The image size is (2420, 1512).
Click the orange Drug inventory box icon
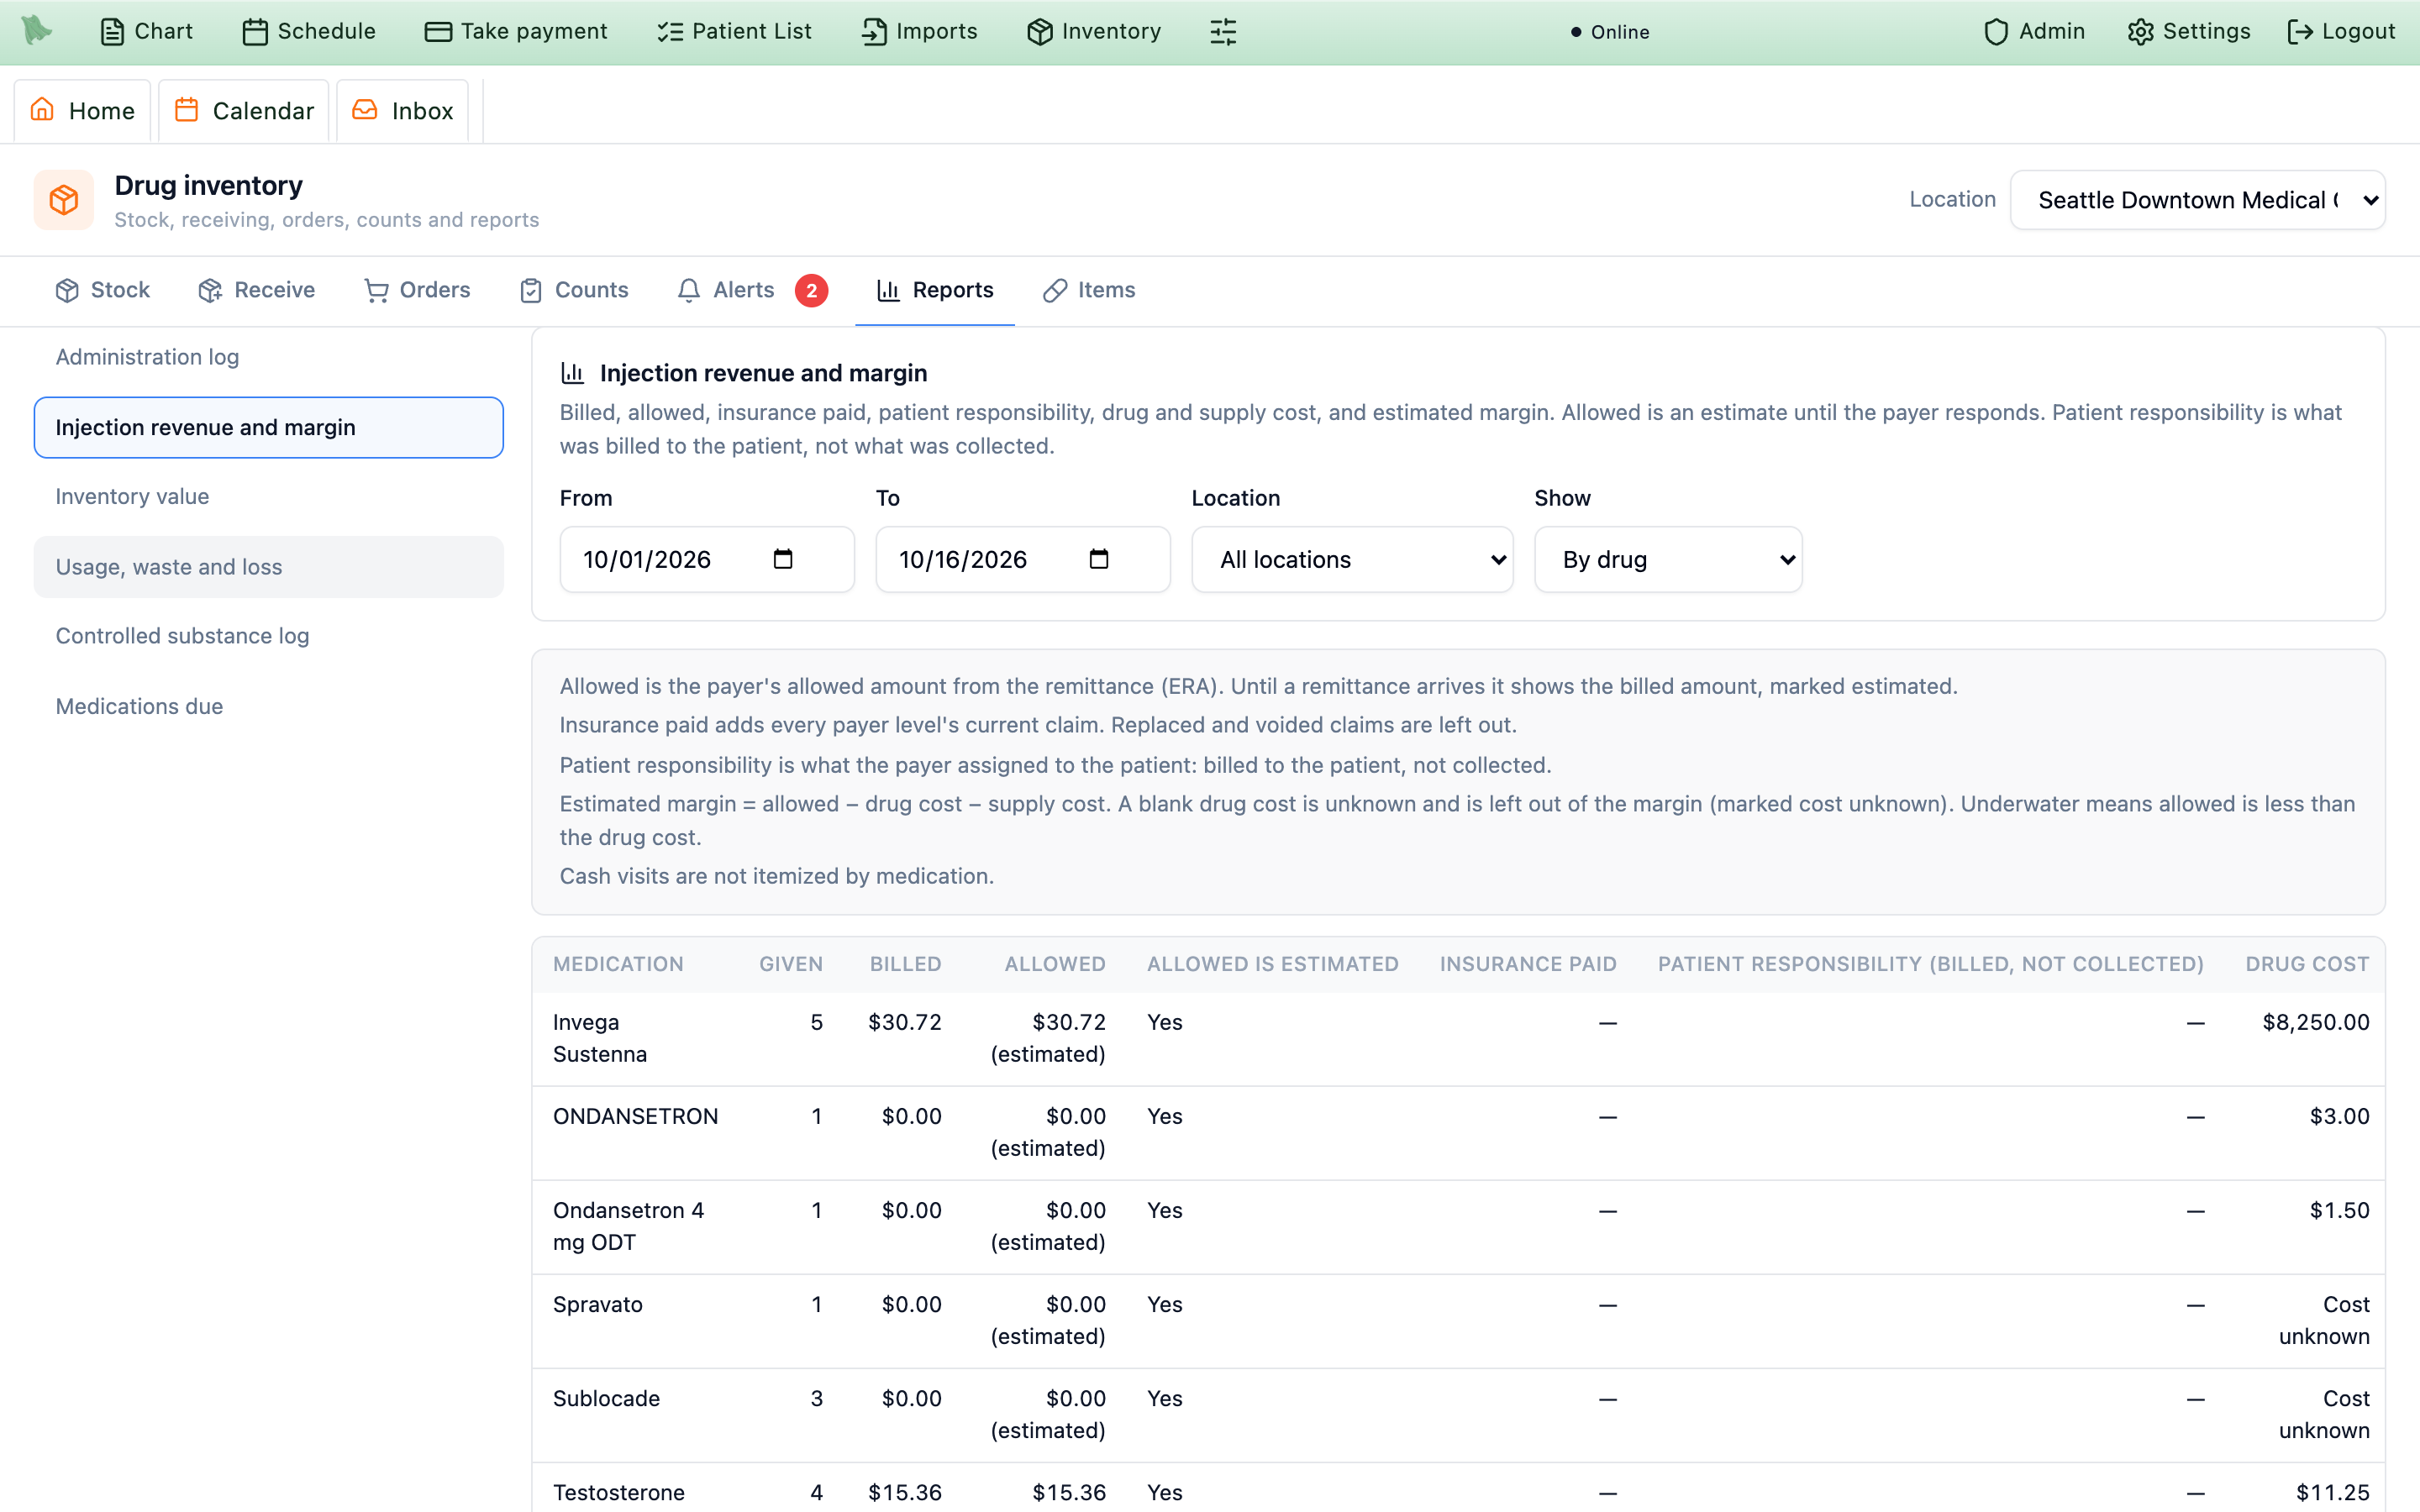coord(64,200)
